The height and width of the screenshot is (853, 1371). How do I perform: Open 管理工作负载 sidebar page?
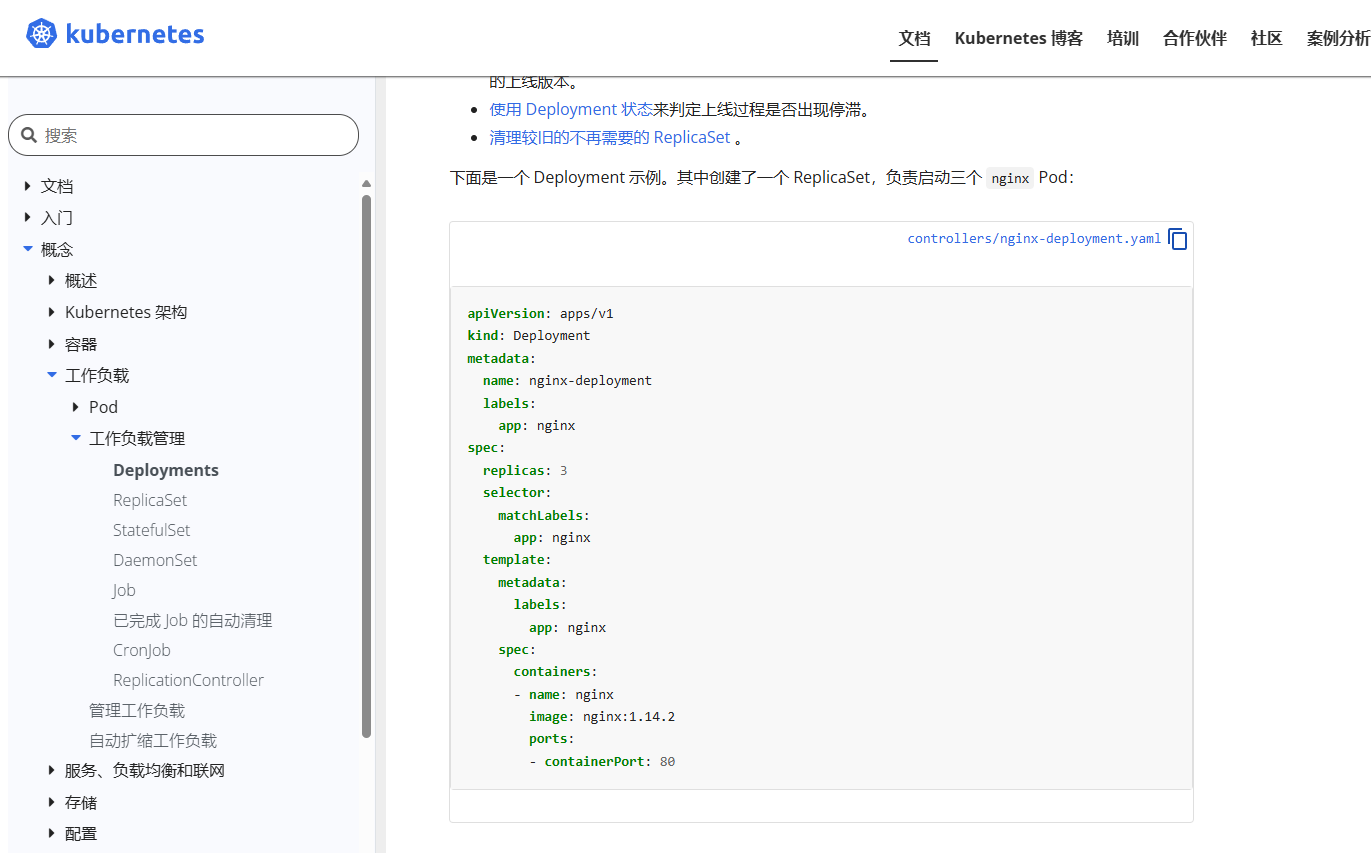click(137, 710)
